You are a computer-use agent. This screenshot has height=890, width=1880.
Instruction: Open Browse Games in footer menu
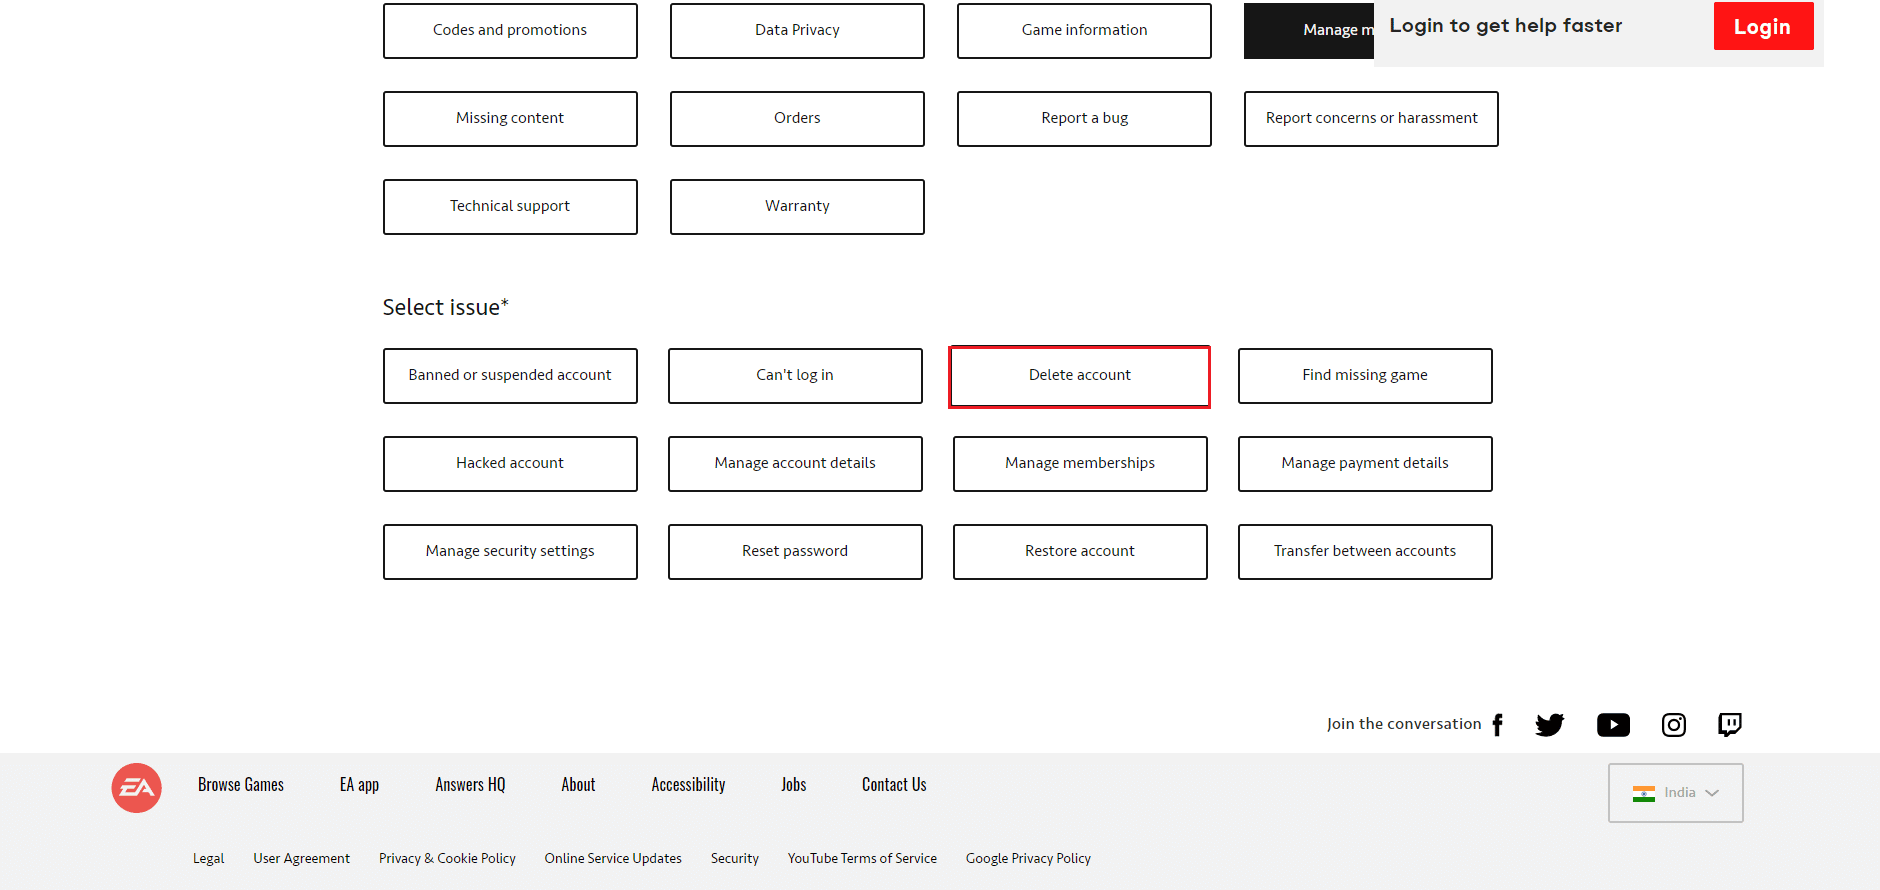point(241,785)
